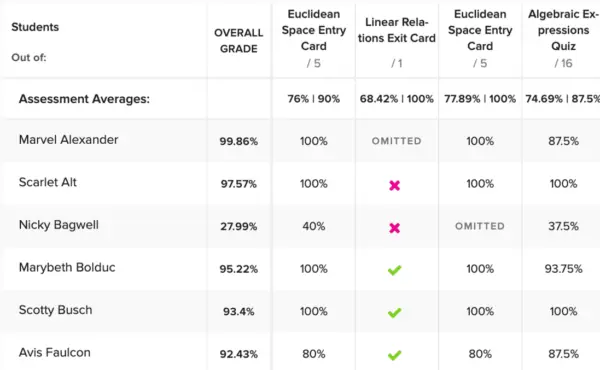
Task: Click Marybeth Bolduc's green checkmark
Action: [x=395, y=270]
